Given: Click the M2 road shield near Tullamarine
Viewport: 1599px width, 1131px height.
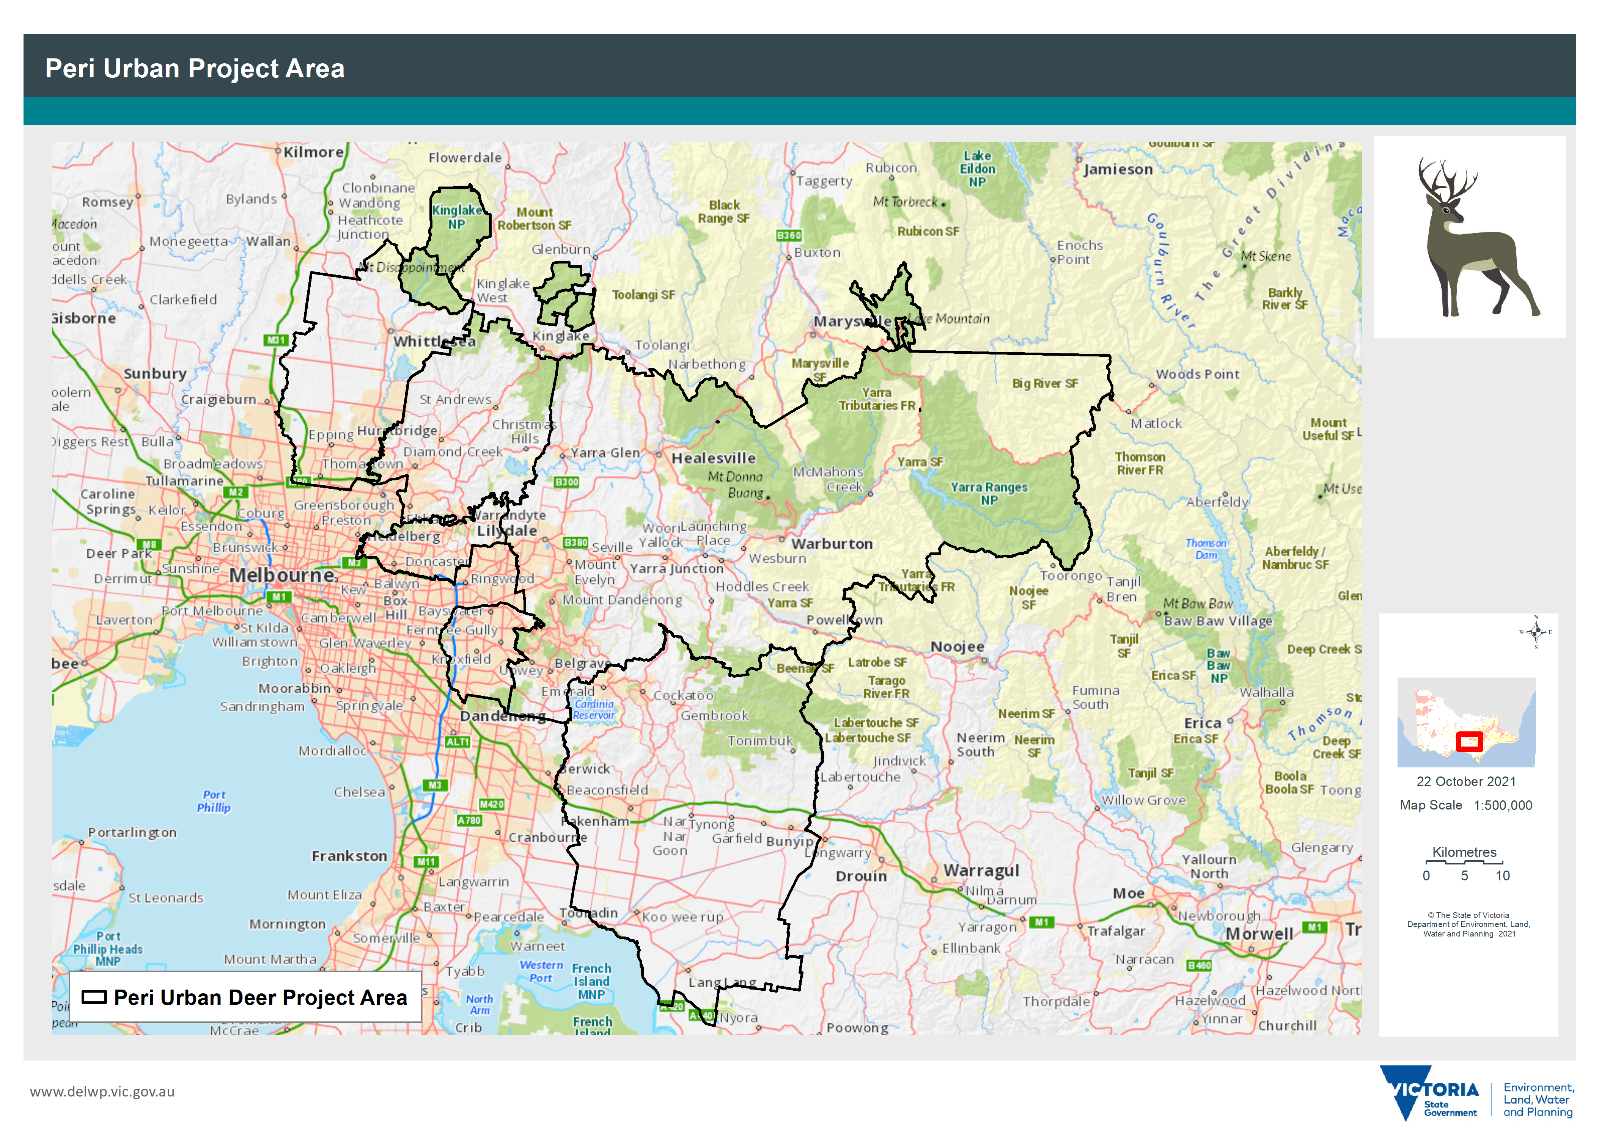Looking at the screenshot, I should 236,492.
